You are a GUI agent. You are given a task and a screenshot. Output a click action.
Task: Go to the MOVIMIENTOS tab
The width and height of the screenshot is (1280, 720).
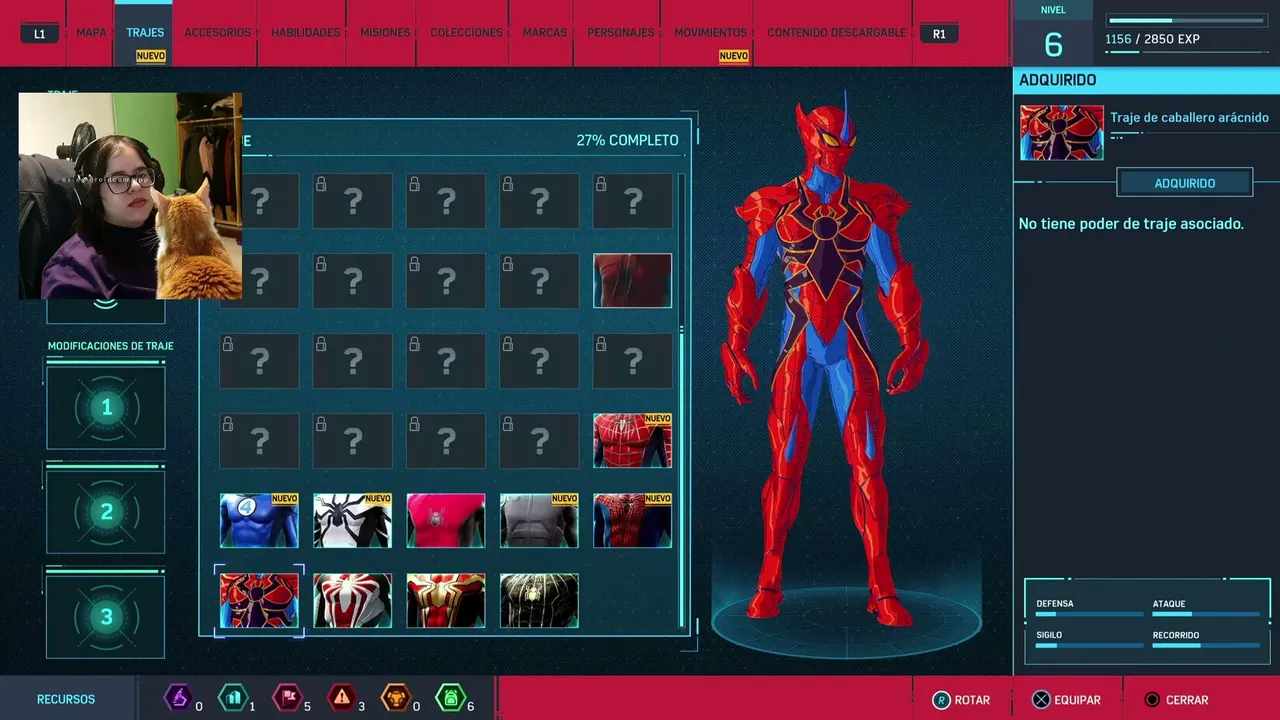[710, 33]
